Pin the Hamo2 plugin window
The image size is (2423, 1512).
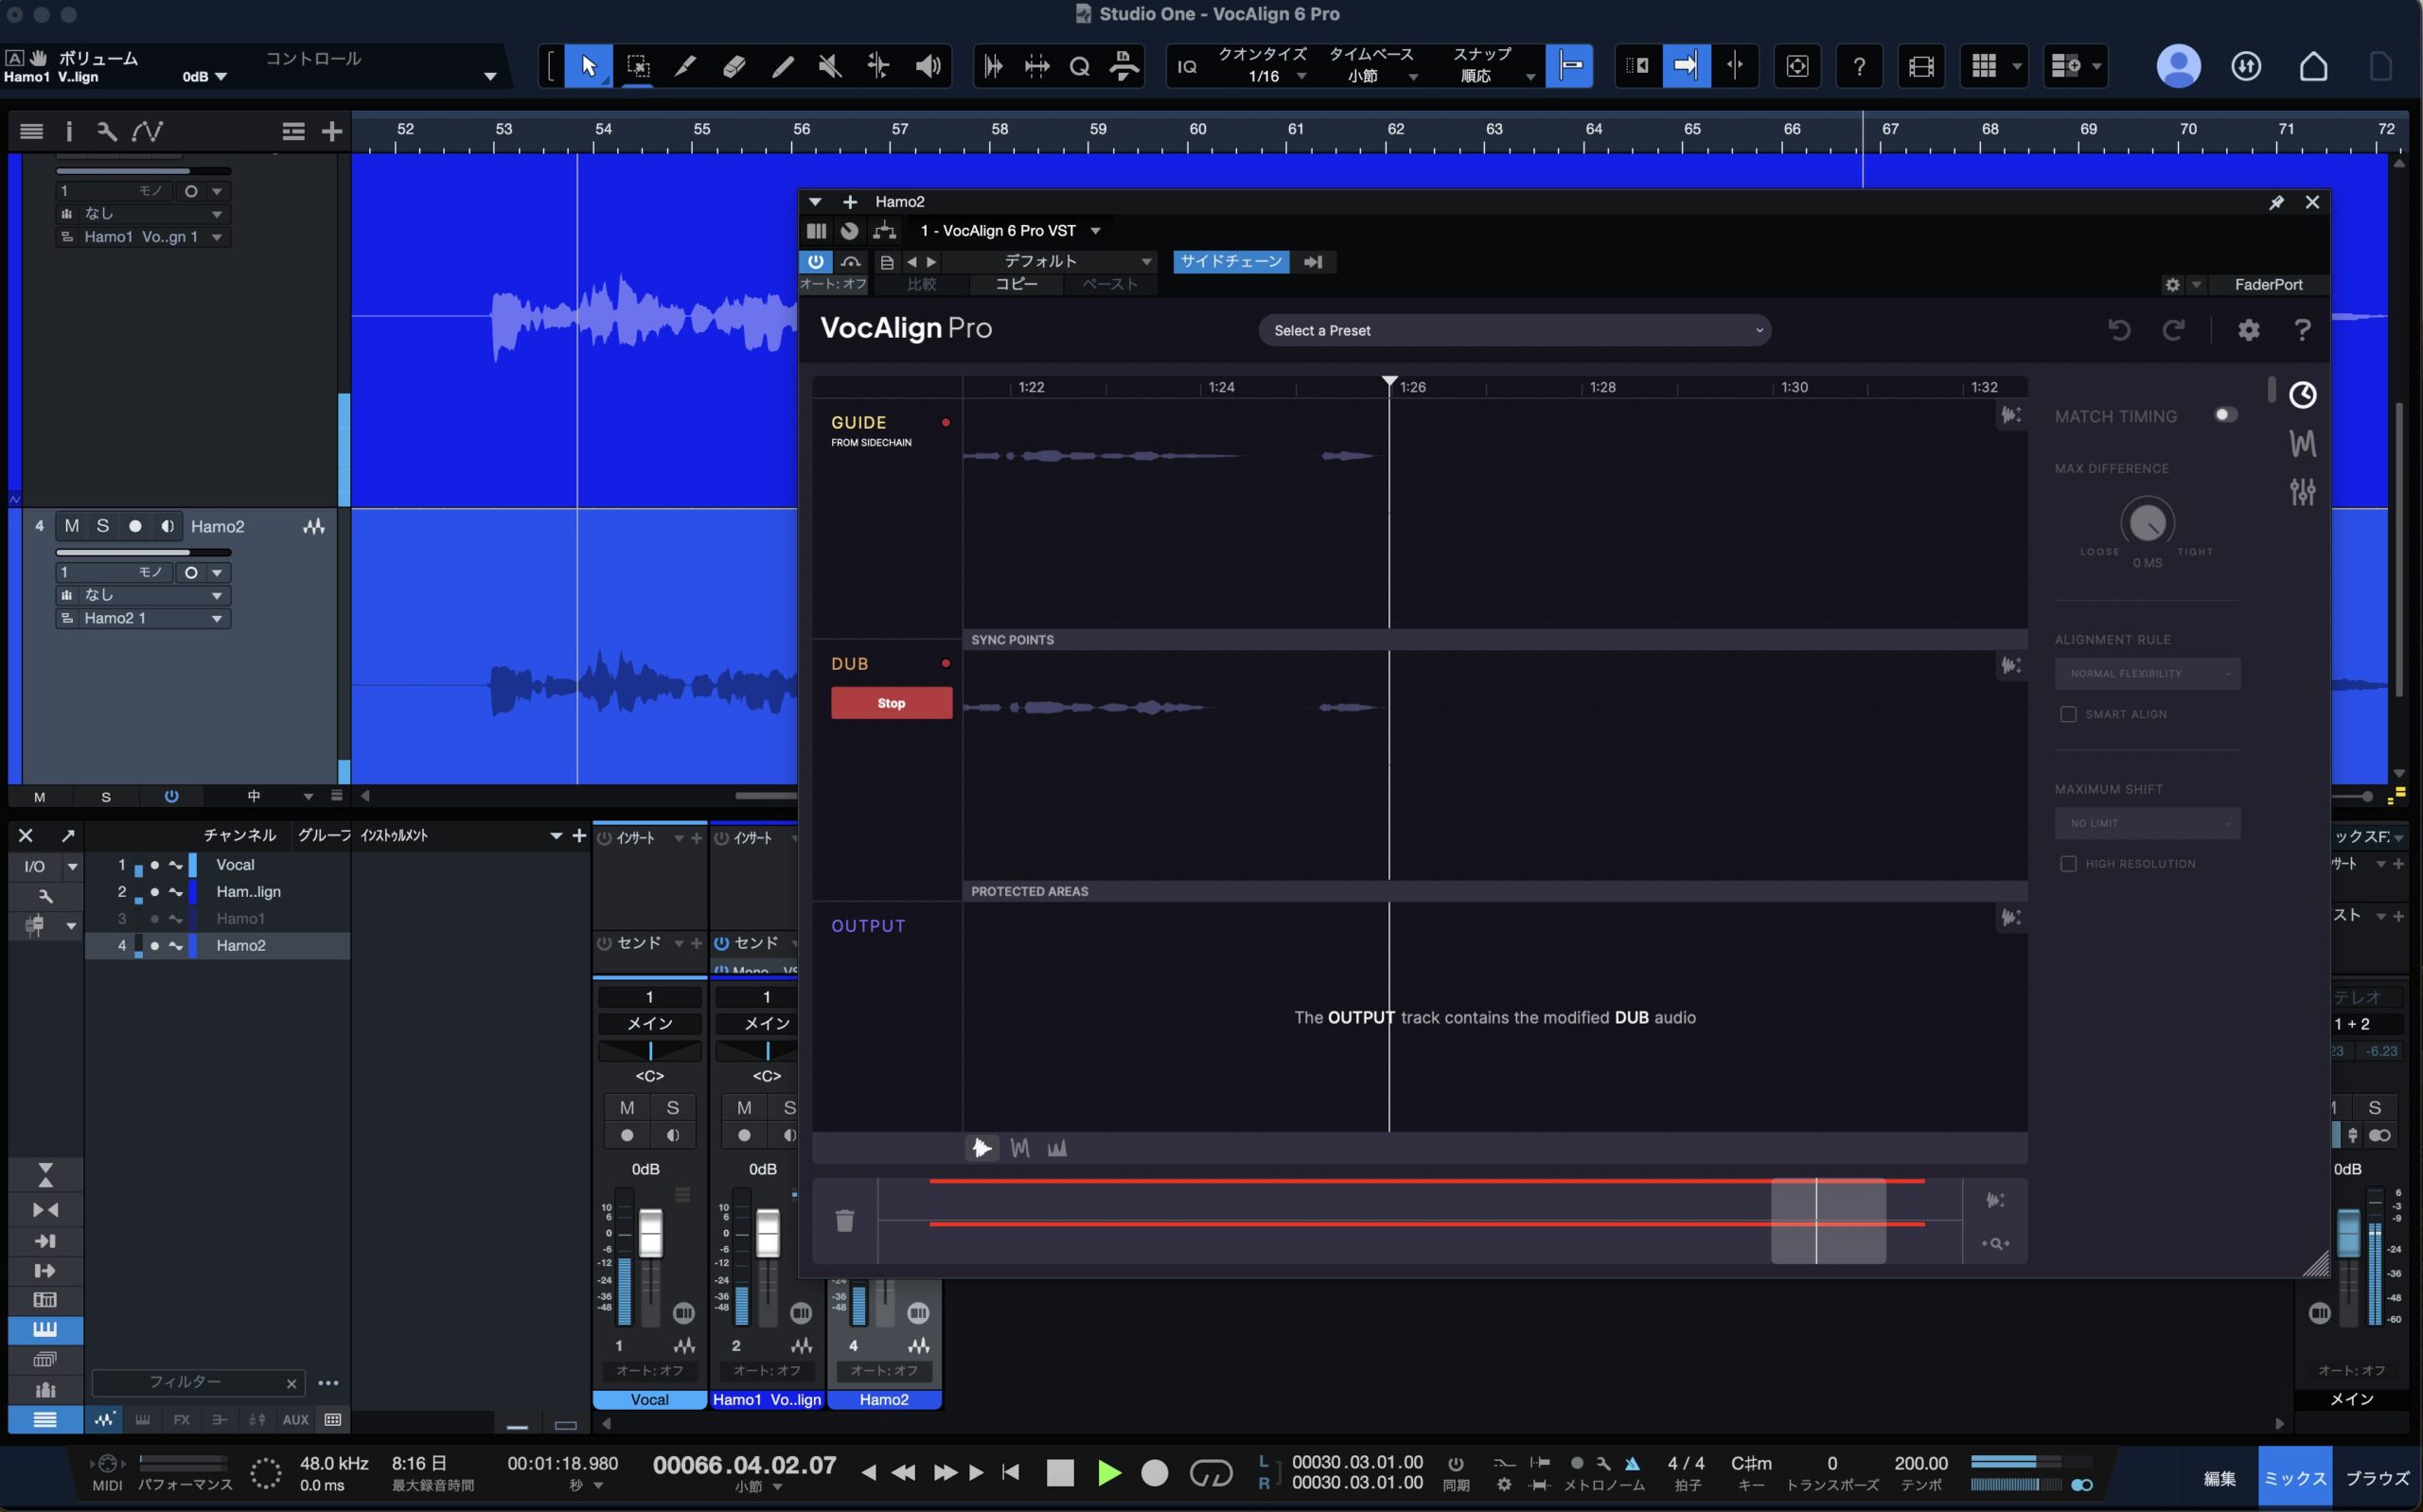point(2276,202)
